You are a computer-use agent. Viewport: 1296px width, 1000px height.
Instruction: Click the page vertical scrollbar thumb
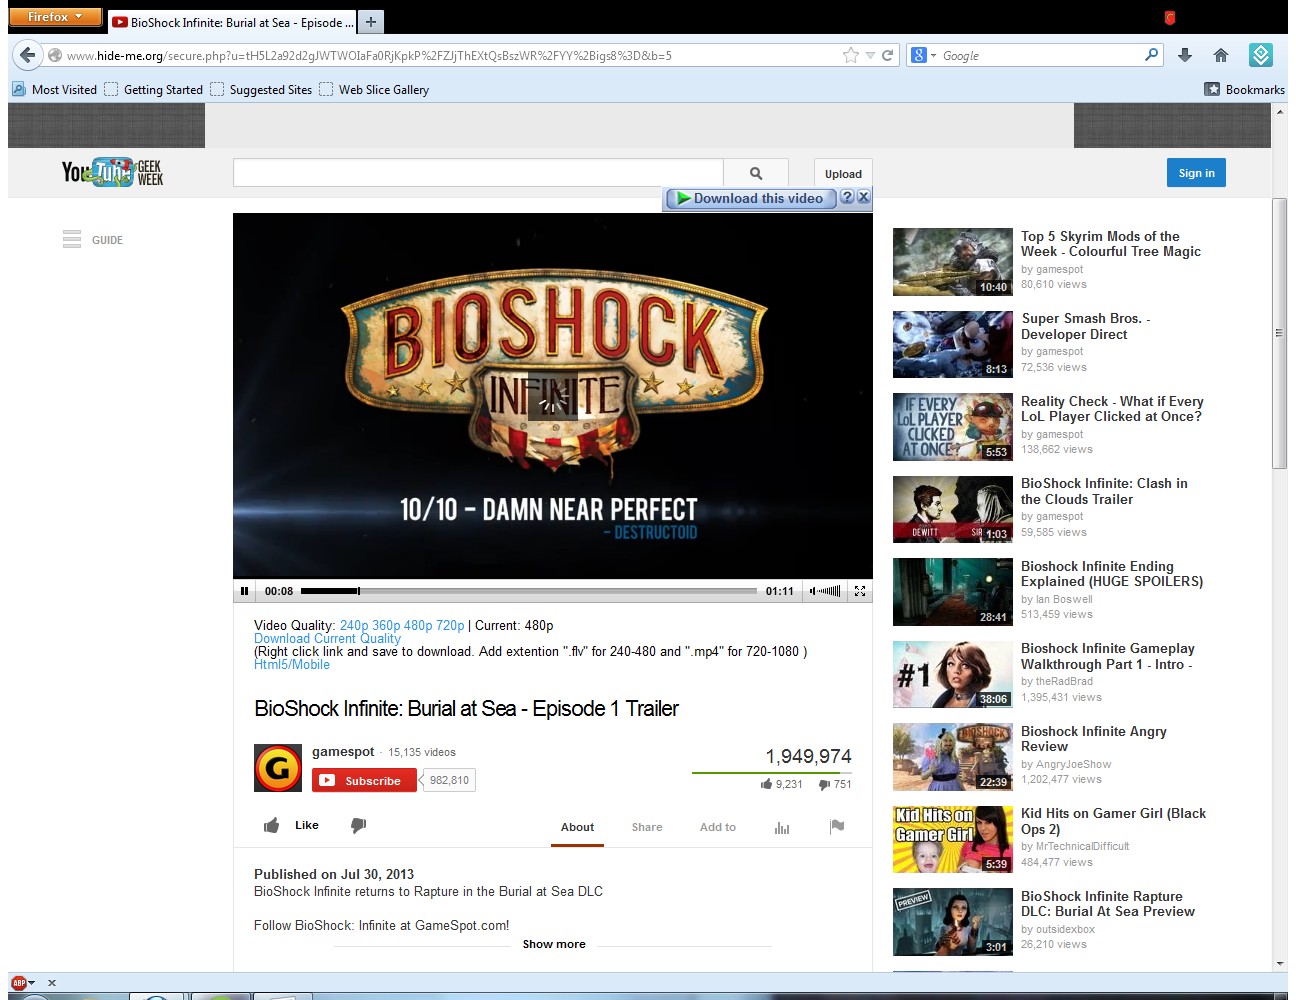pos(1279,333)
